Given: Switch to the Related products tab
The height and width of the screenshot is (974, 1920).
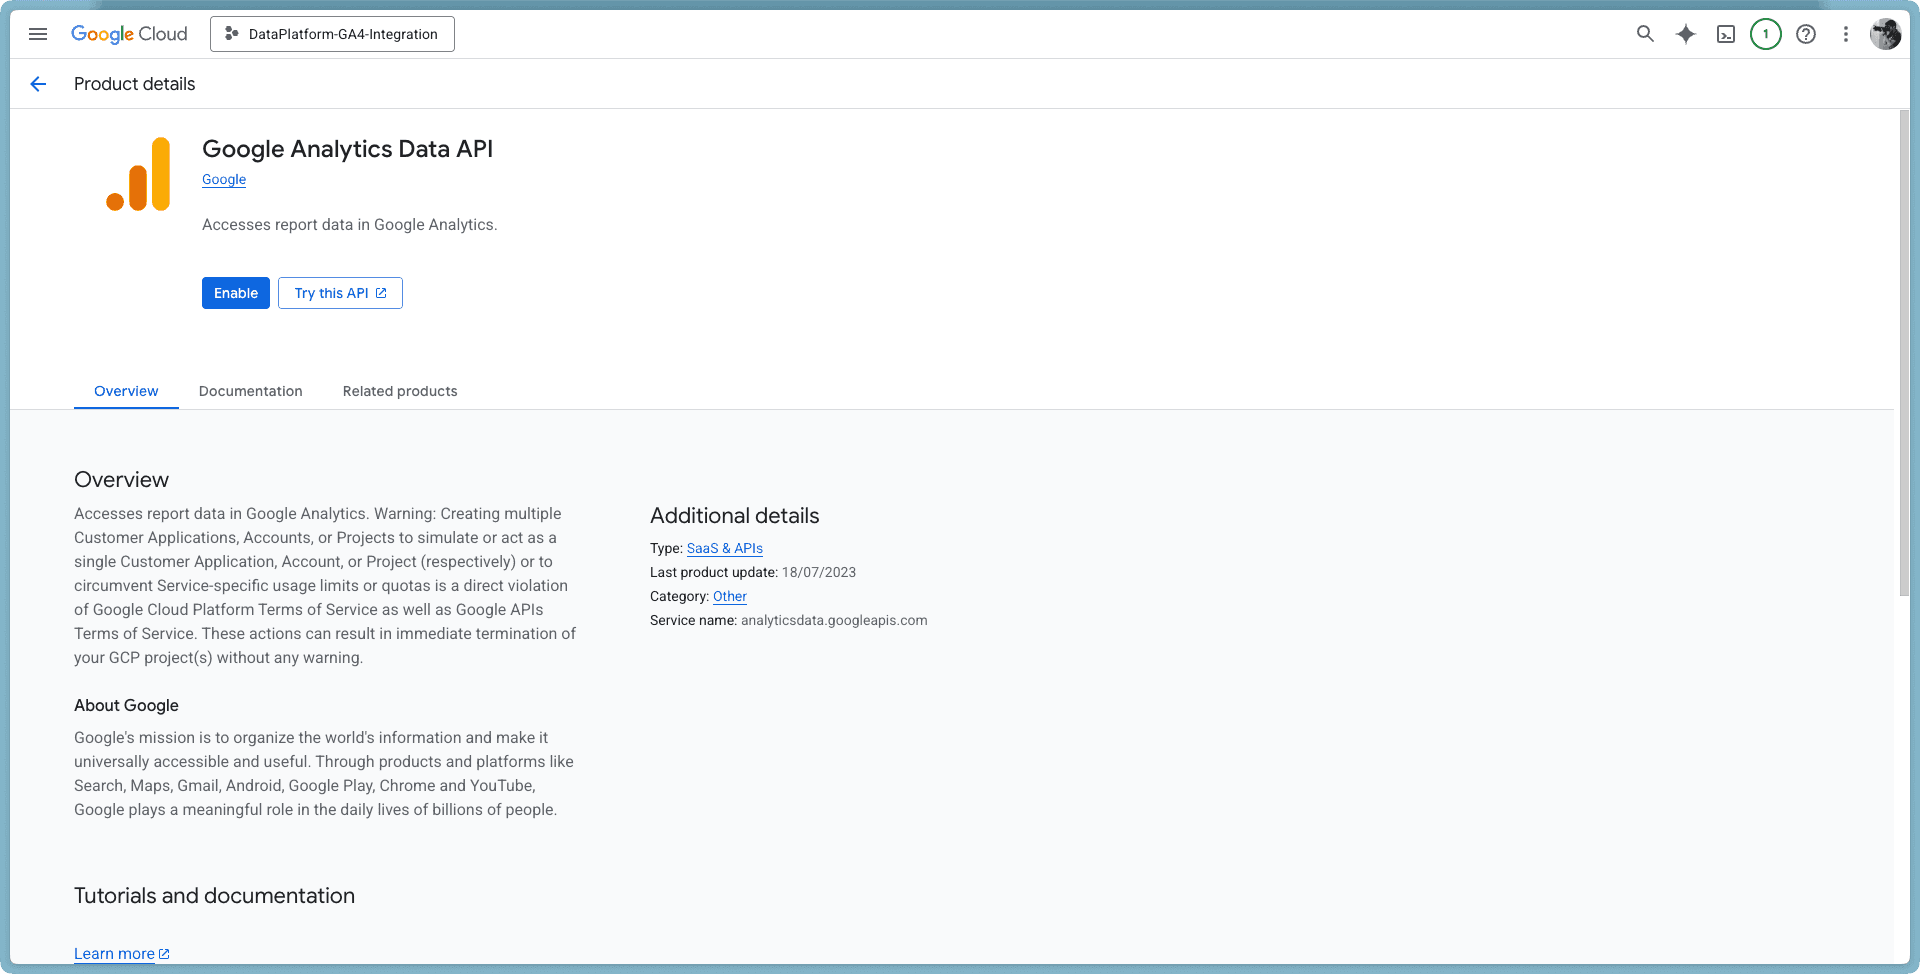Looking at the screenshot, I should (400, 391).
